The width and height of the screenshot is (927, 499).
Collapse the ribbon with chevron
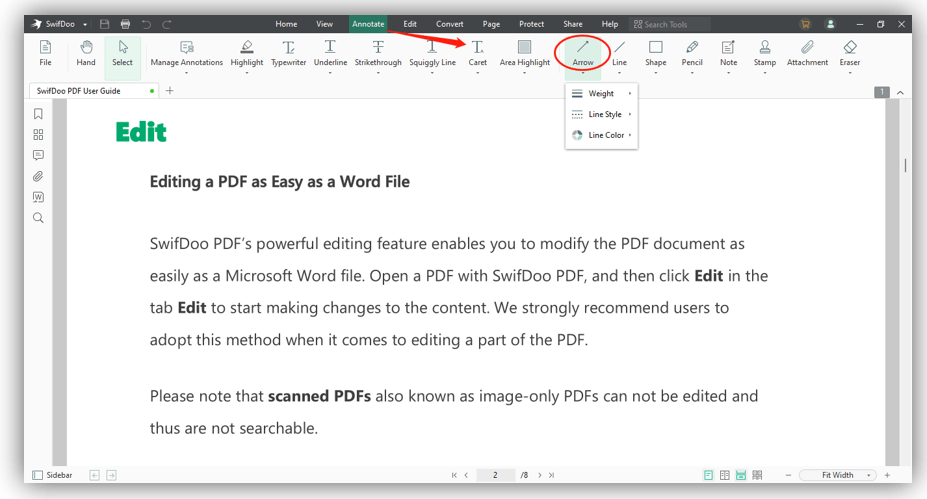click(900, 92)
